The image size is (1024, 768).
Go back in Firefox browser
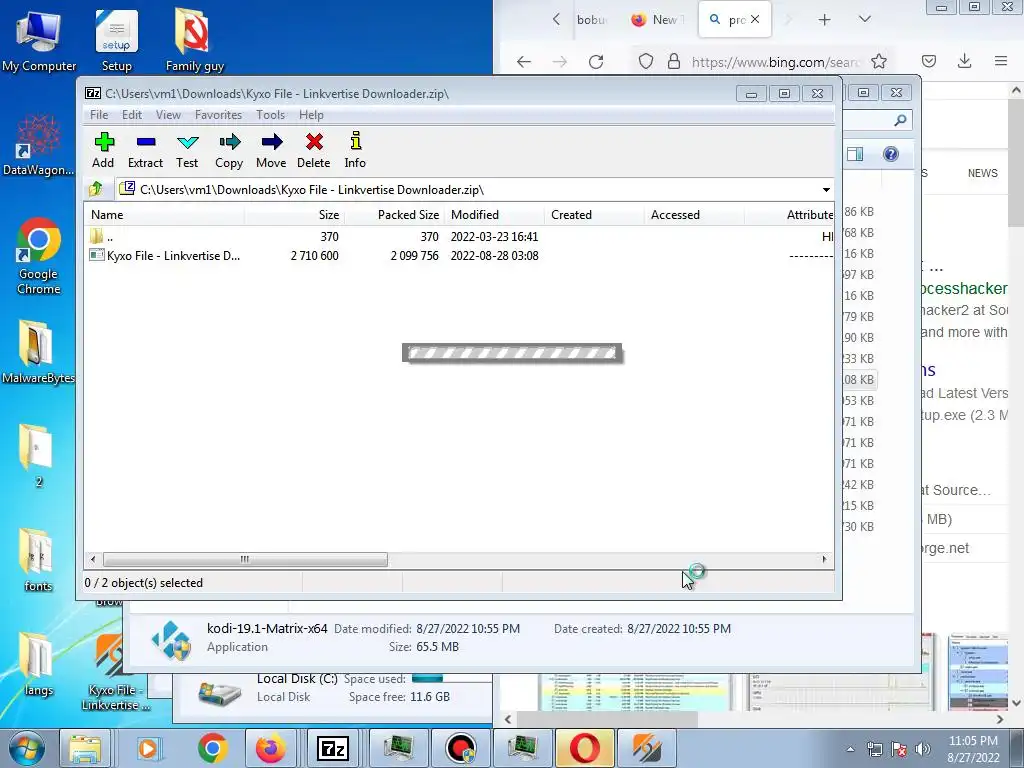524,61
